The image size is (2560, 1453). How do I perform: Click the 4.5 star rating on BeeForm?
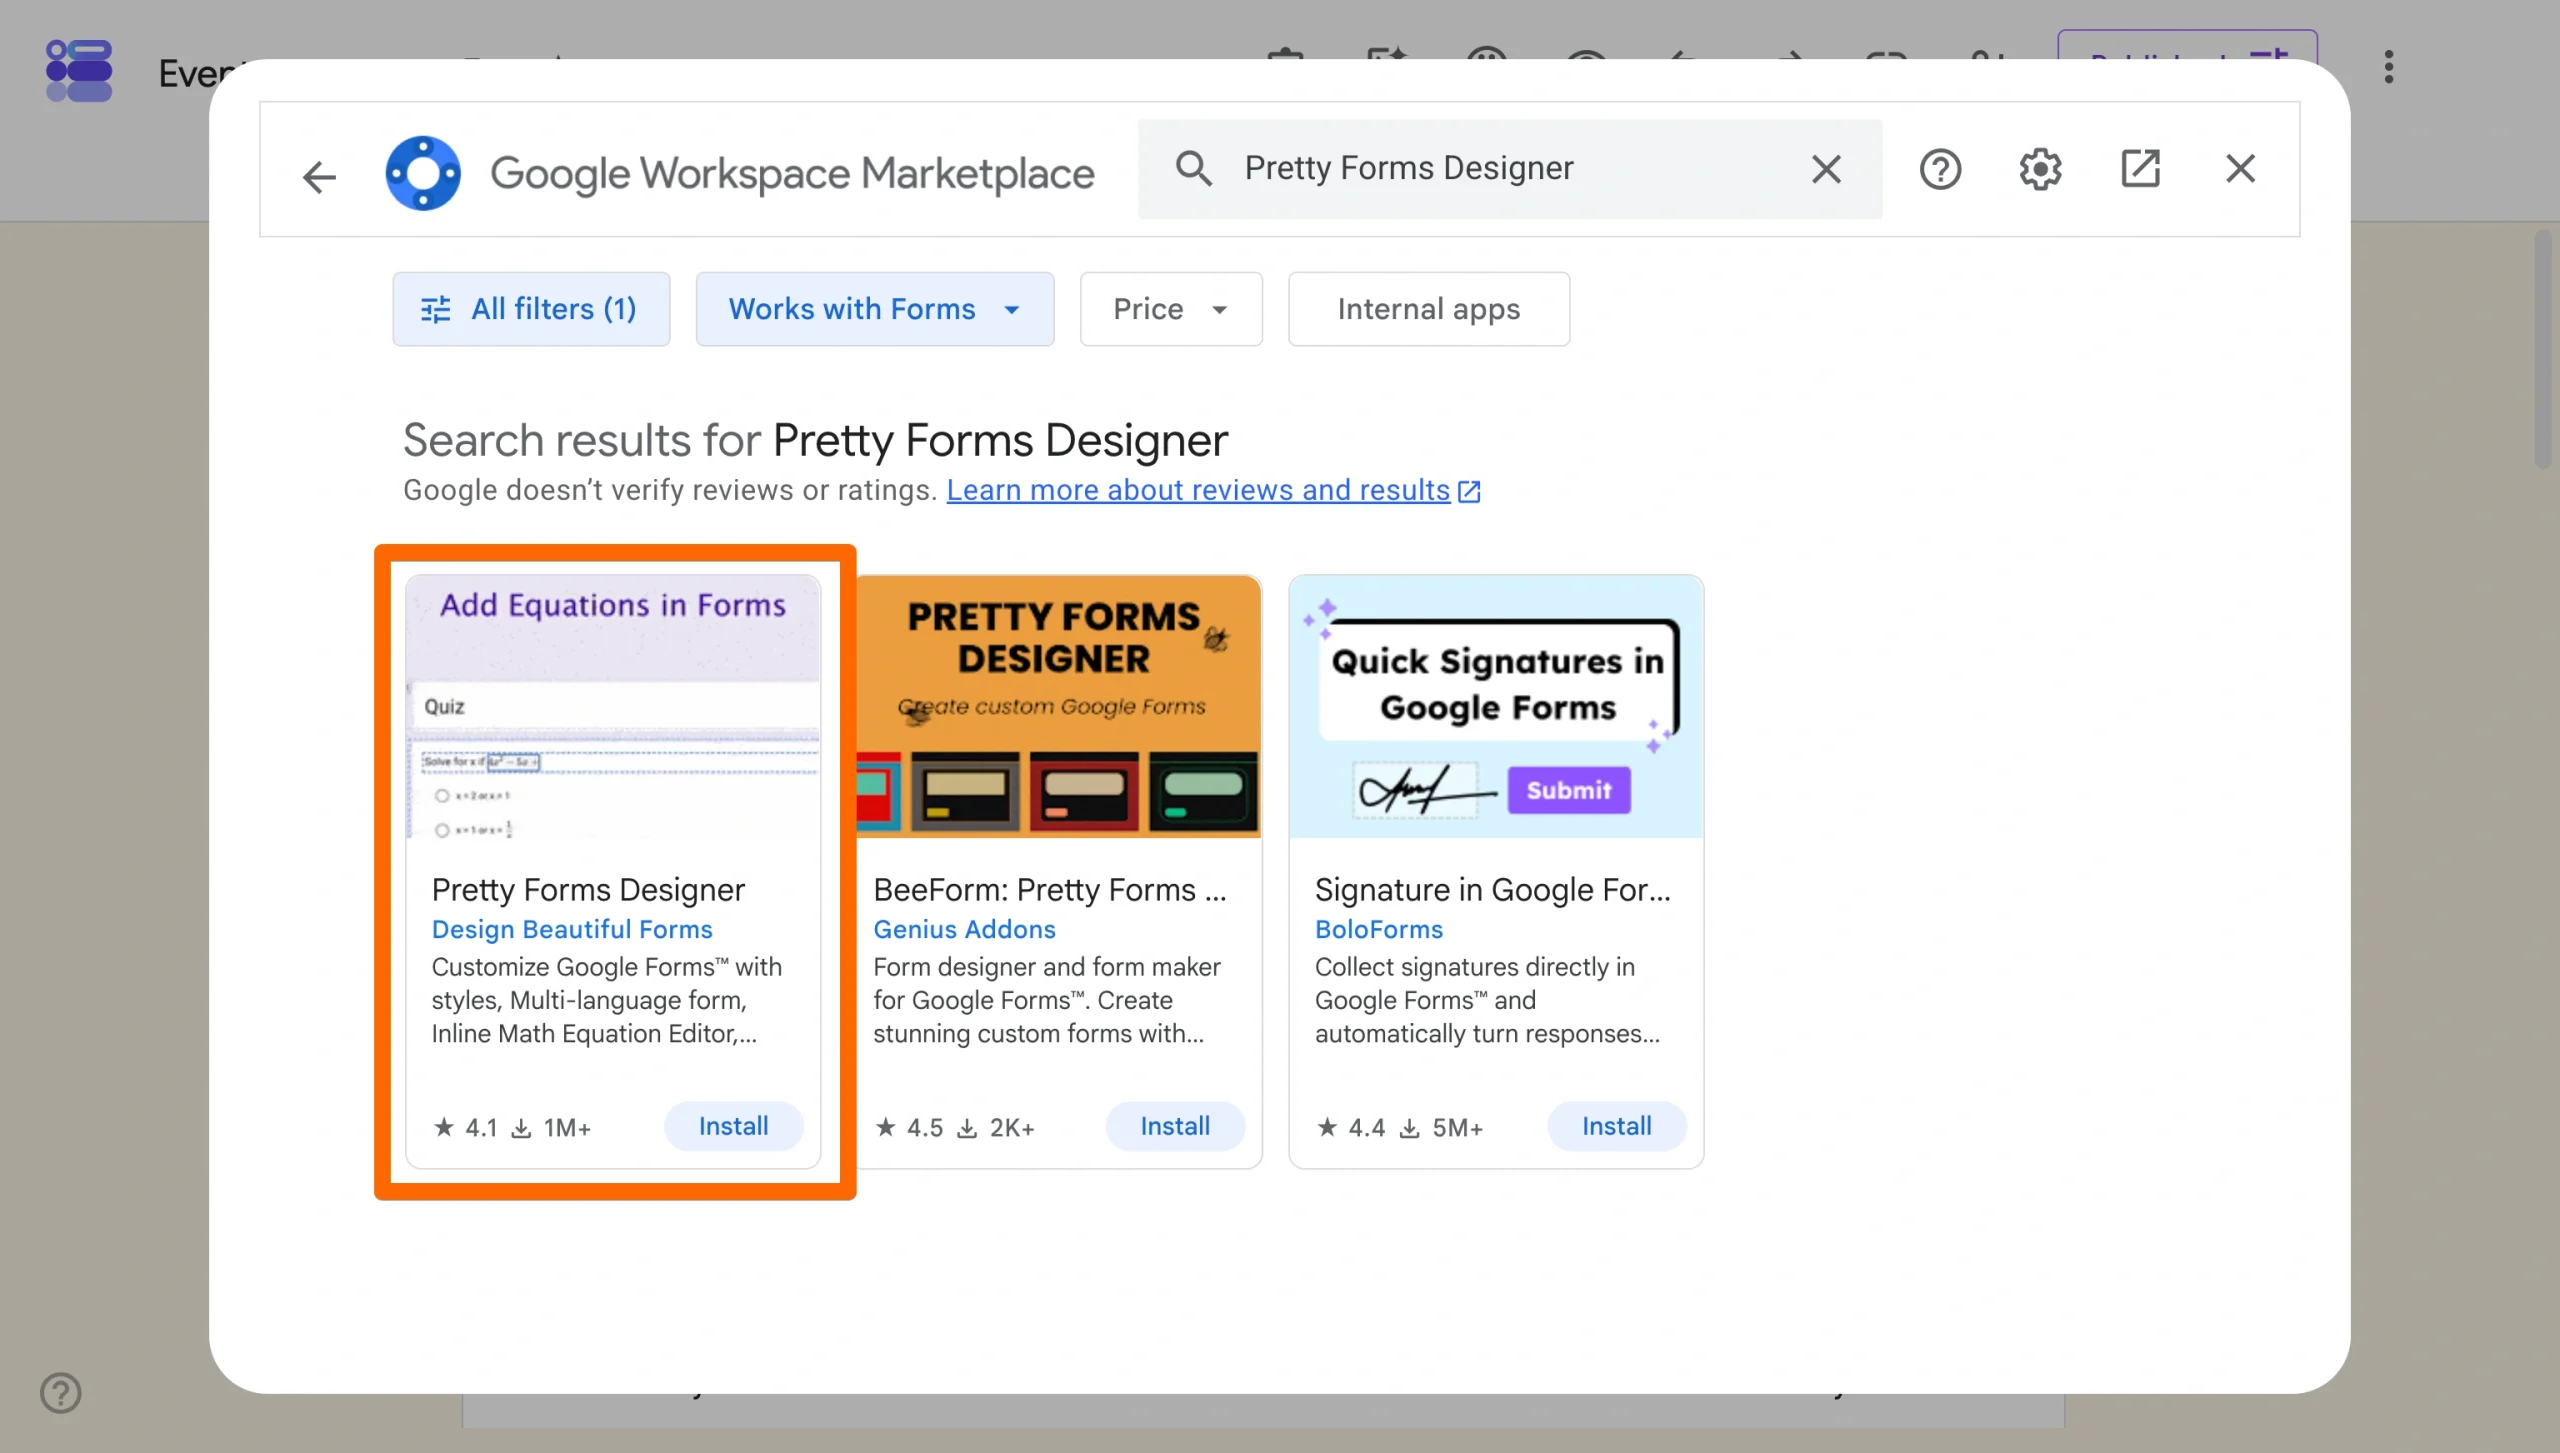click(908, 1128)
